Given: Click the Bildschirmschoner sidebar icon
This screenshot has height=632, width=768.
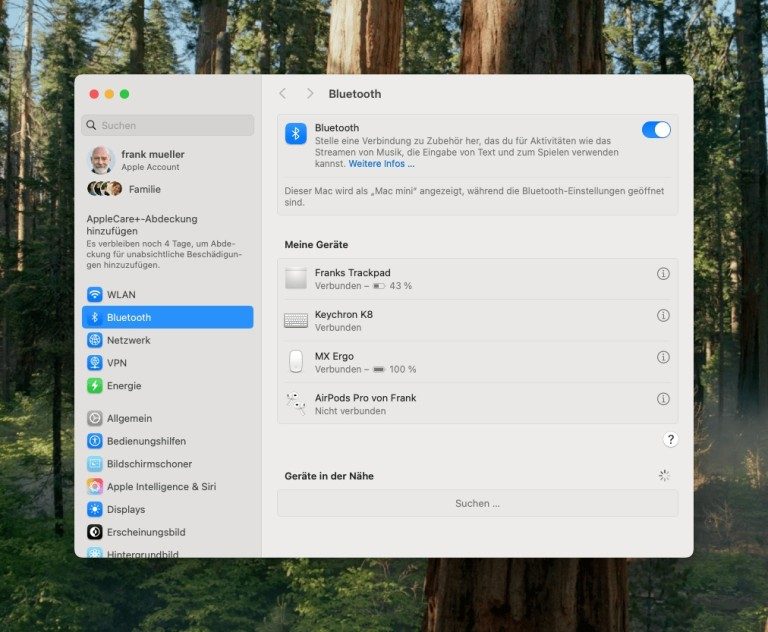Looking at the screenshot, I should (x=95, y=464).
